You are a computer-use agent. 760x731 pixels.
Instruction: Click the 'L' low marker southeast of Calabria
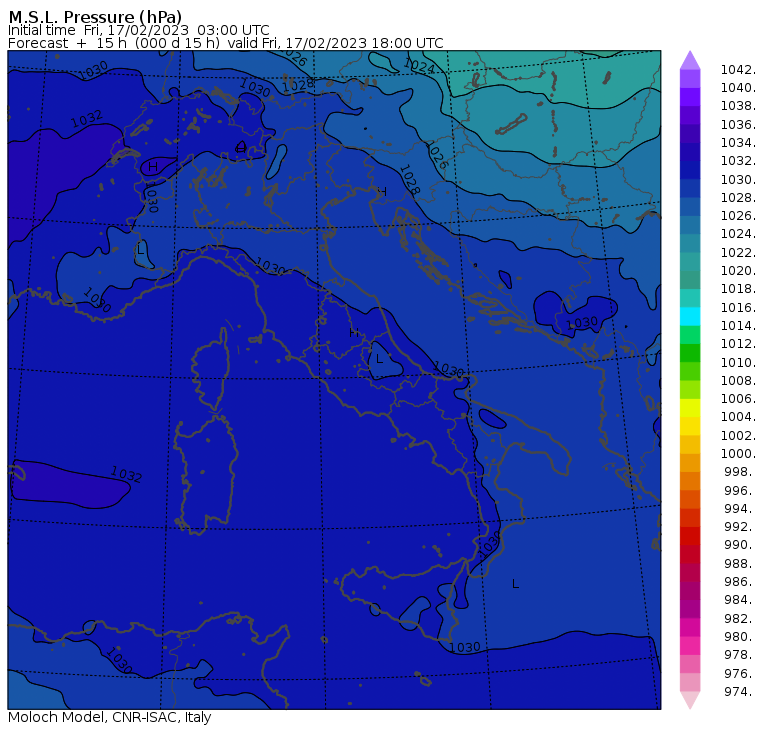click(515, 584)
